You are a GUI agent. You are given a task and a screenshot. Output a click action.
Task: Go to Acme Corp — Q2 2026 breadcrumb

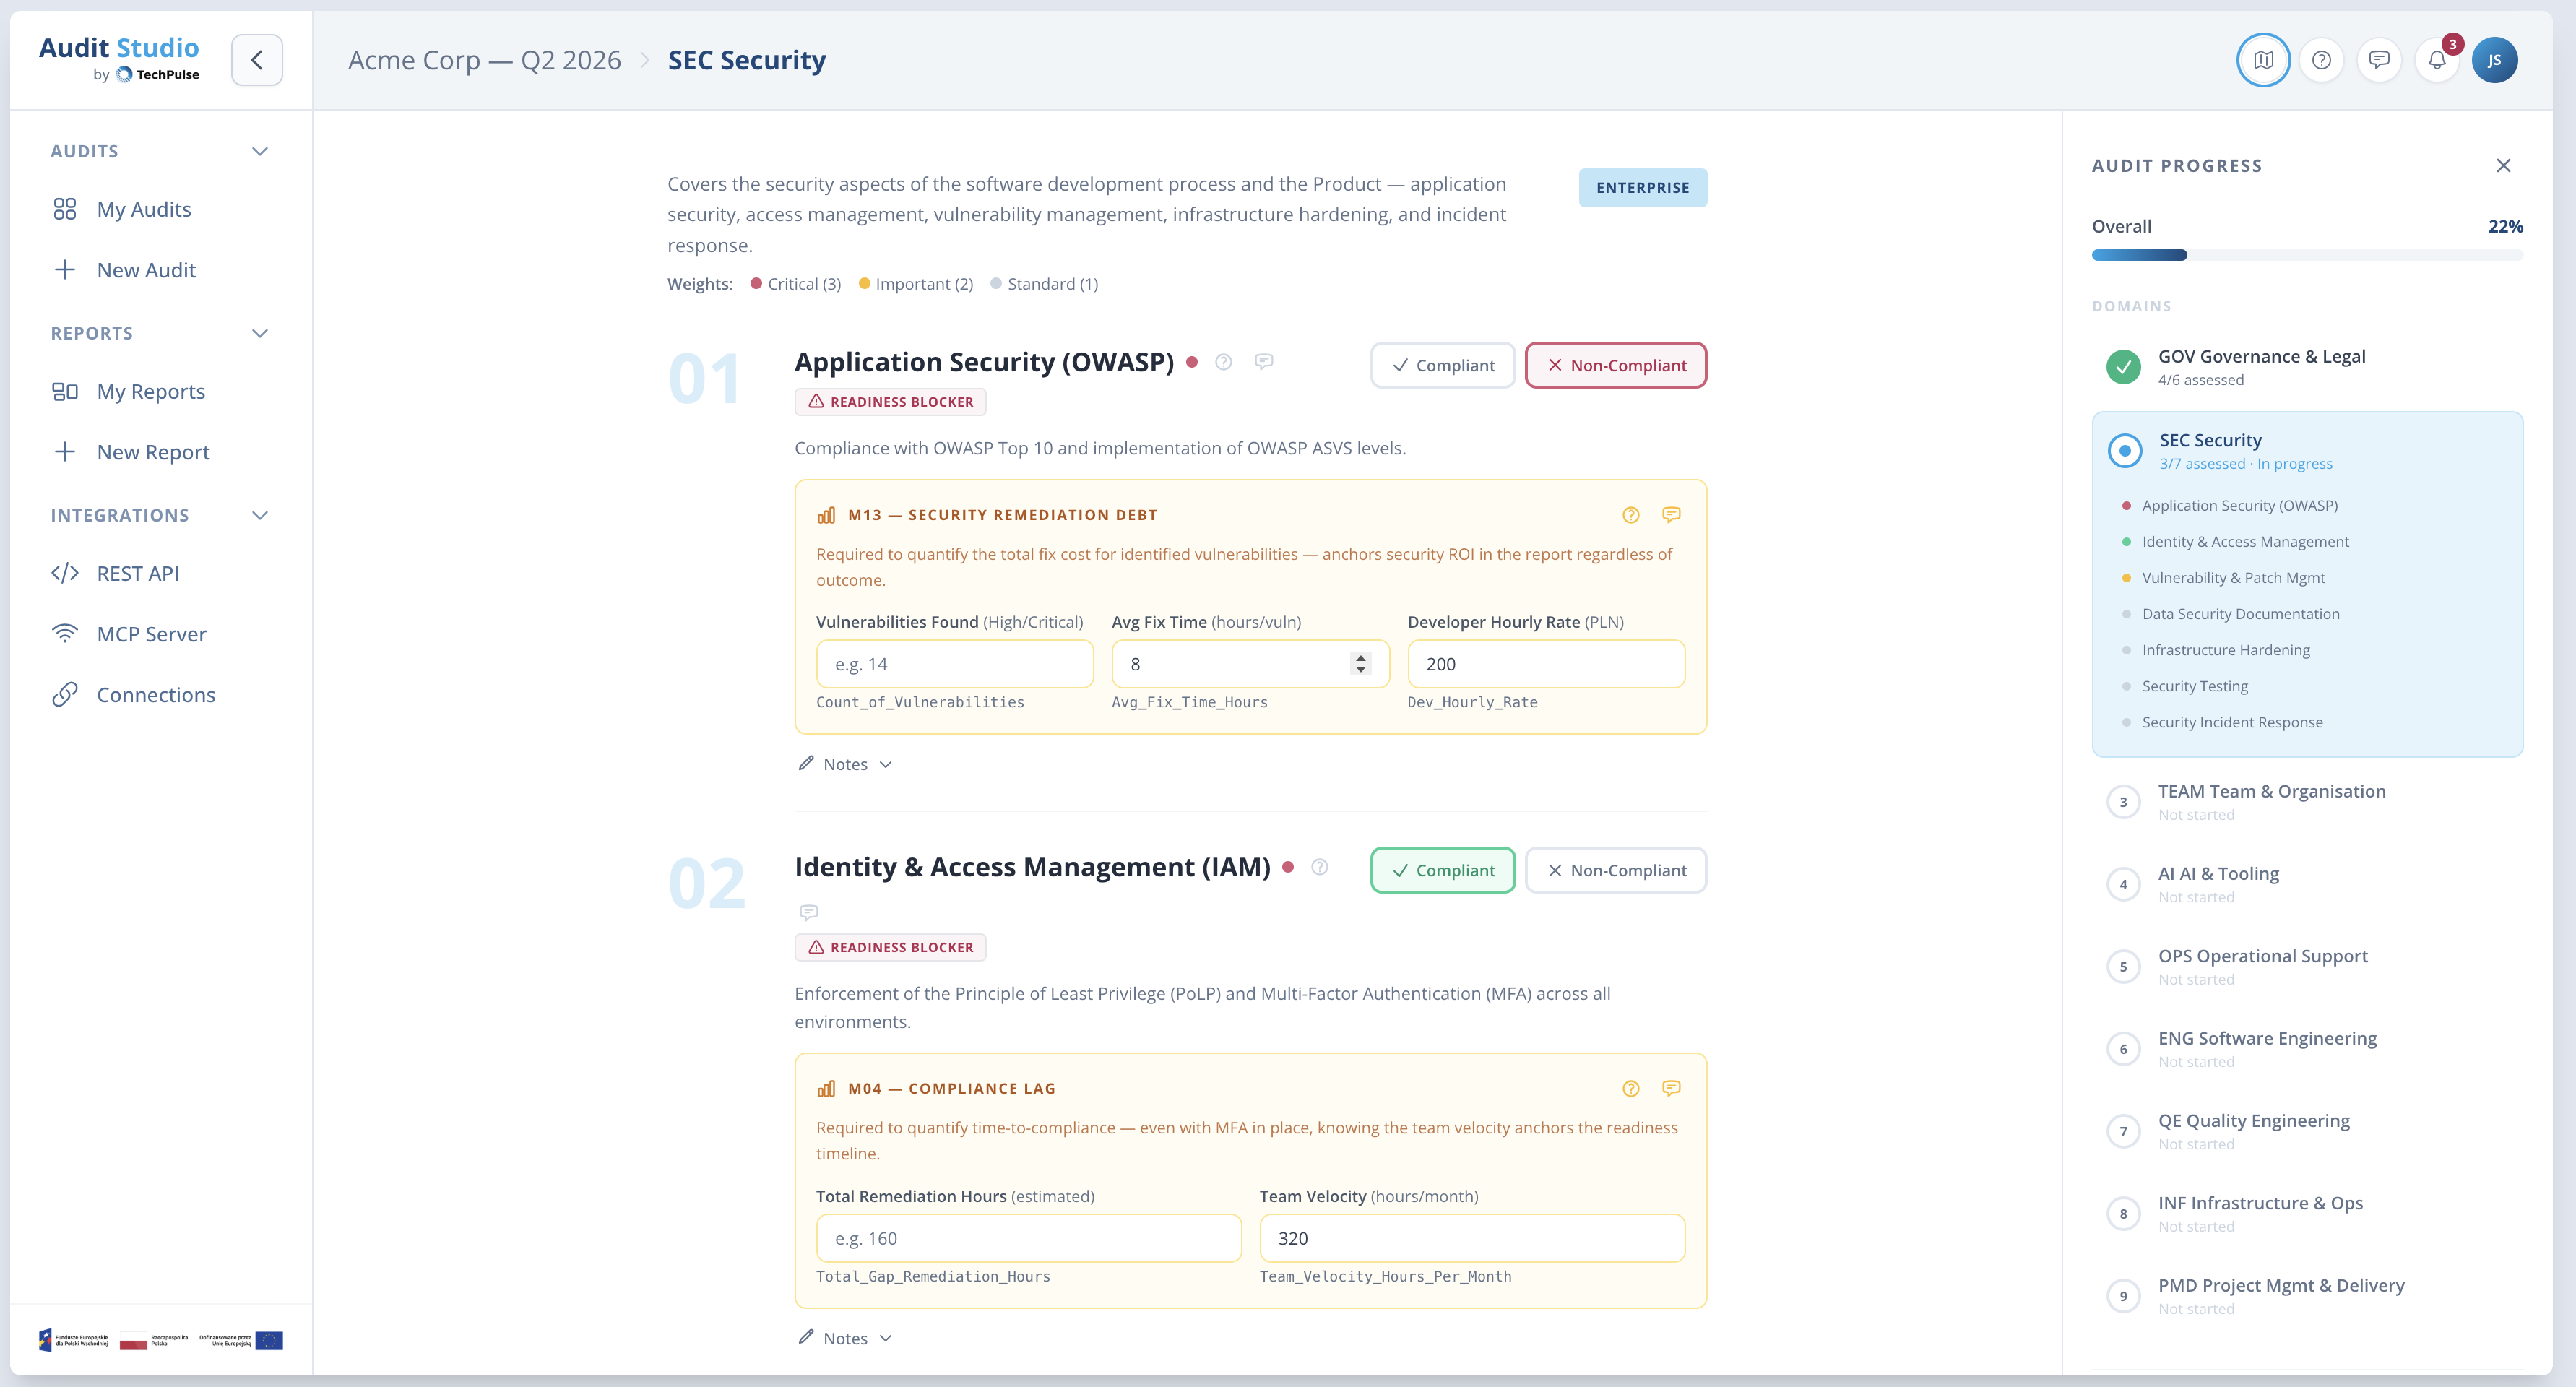pyautogui.click(x=484, y=60)
